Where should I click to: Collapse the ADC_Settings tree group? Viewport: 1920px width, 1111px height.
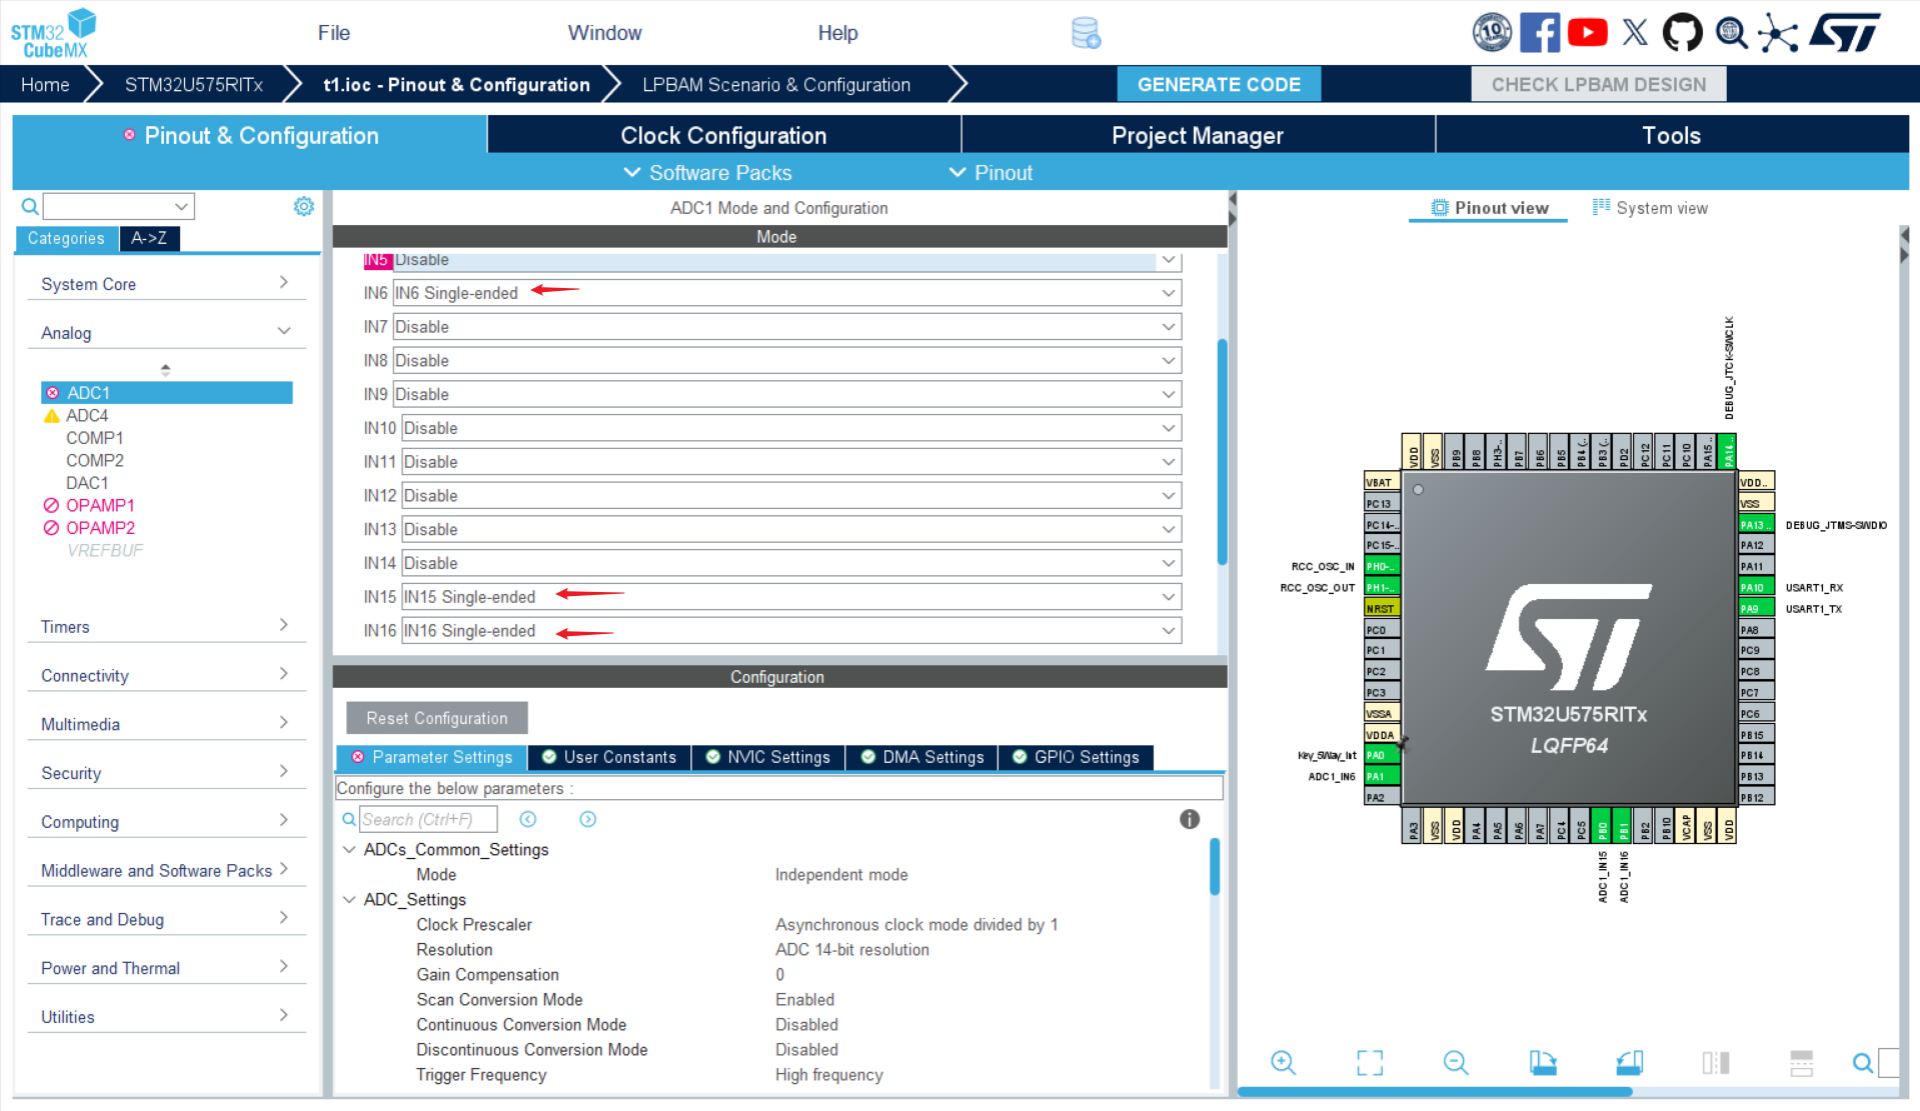coord(349,899)
